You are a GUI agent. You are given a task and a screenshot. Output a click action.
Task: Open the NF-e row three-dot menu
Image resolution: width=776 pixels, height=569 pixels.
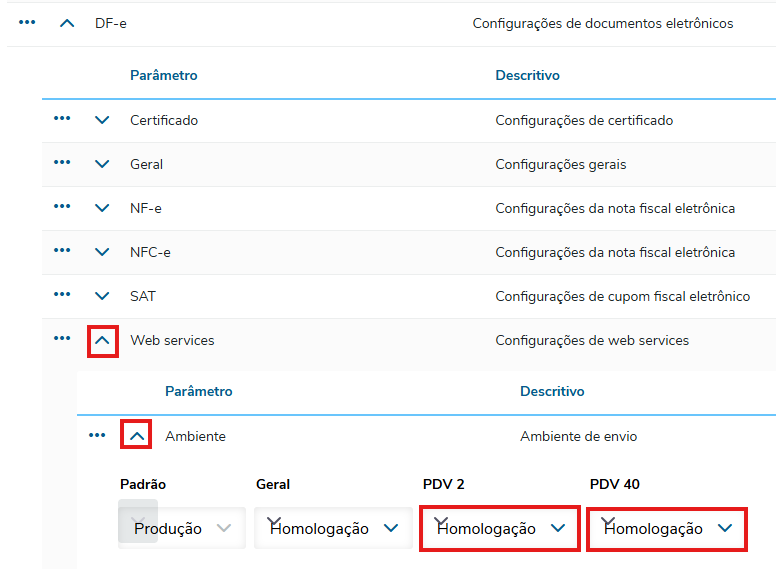pyautogui.click(x=62, y=207)
